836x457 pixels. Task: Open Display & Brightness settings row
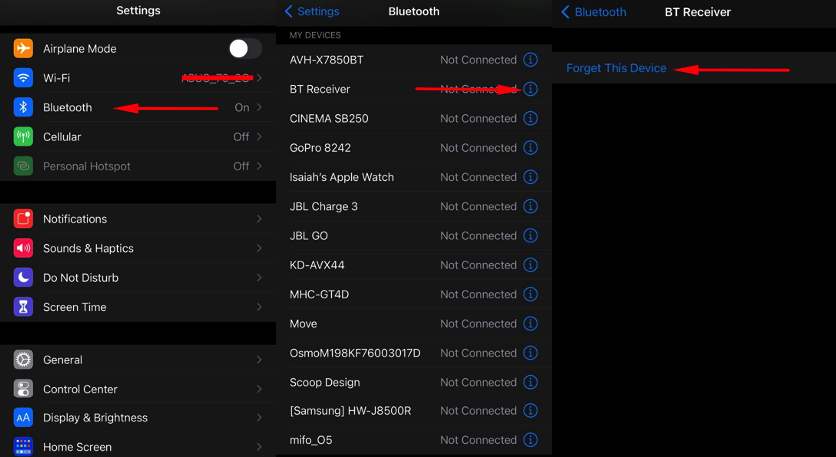[x=138, y=418]
